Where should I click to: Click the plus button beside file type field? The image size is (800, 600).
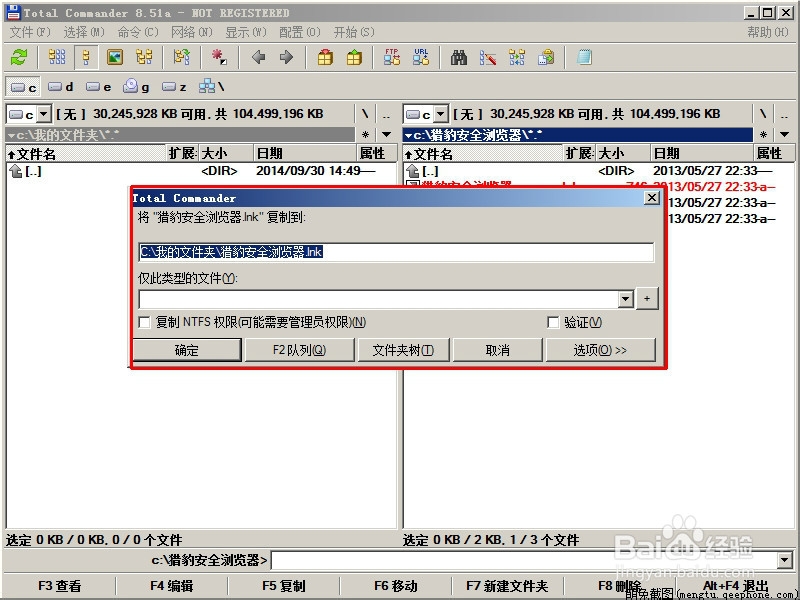647,299
